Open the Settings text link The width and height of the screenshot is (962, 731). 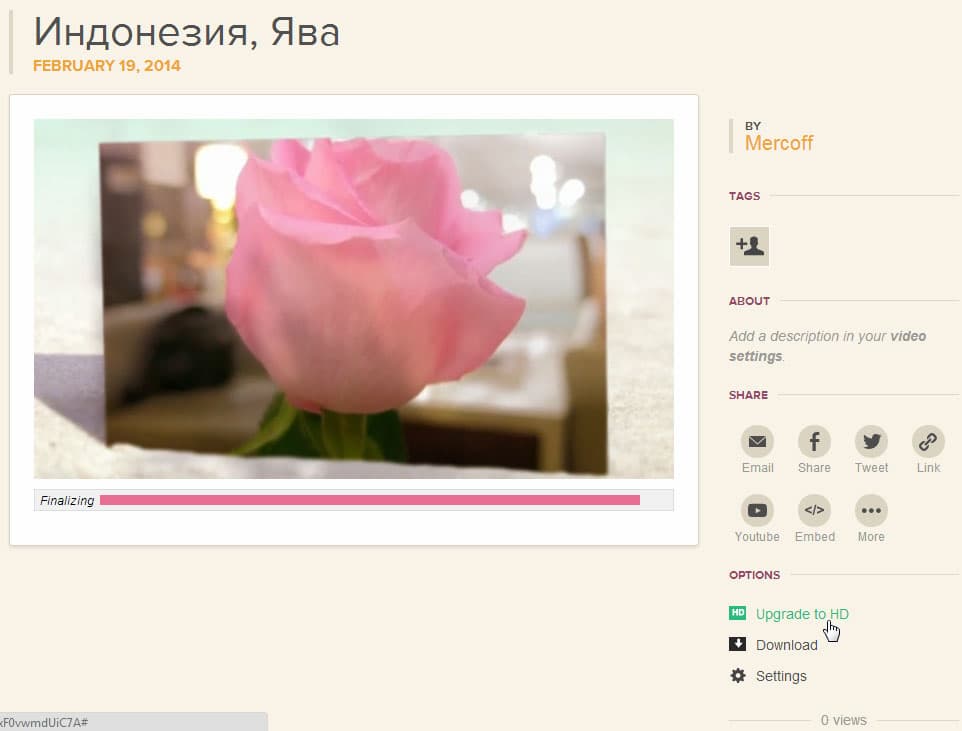pyautogui.click(x=781, y=676)
